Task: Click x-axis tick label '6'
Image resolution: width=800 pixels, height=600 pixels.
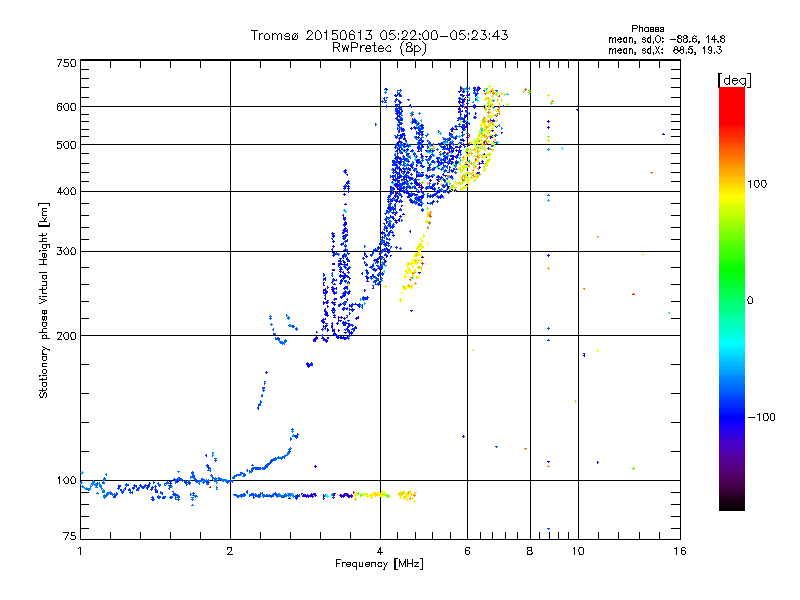Action: click(x=467, y=551)
